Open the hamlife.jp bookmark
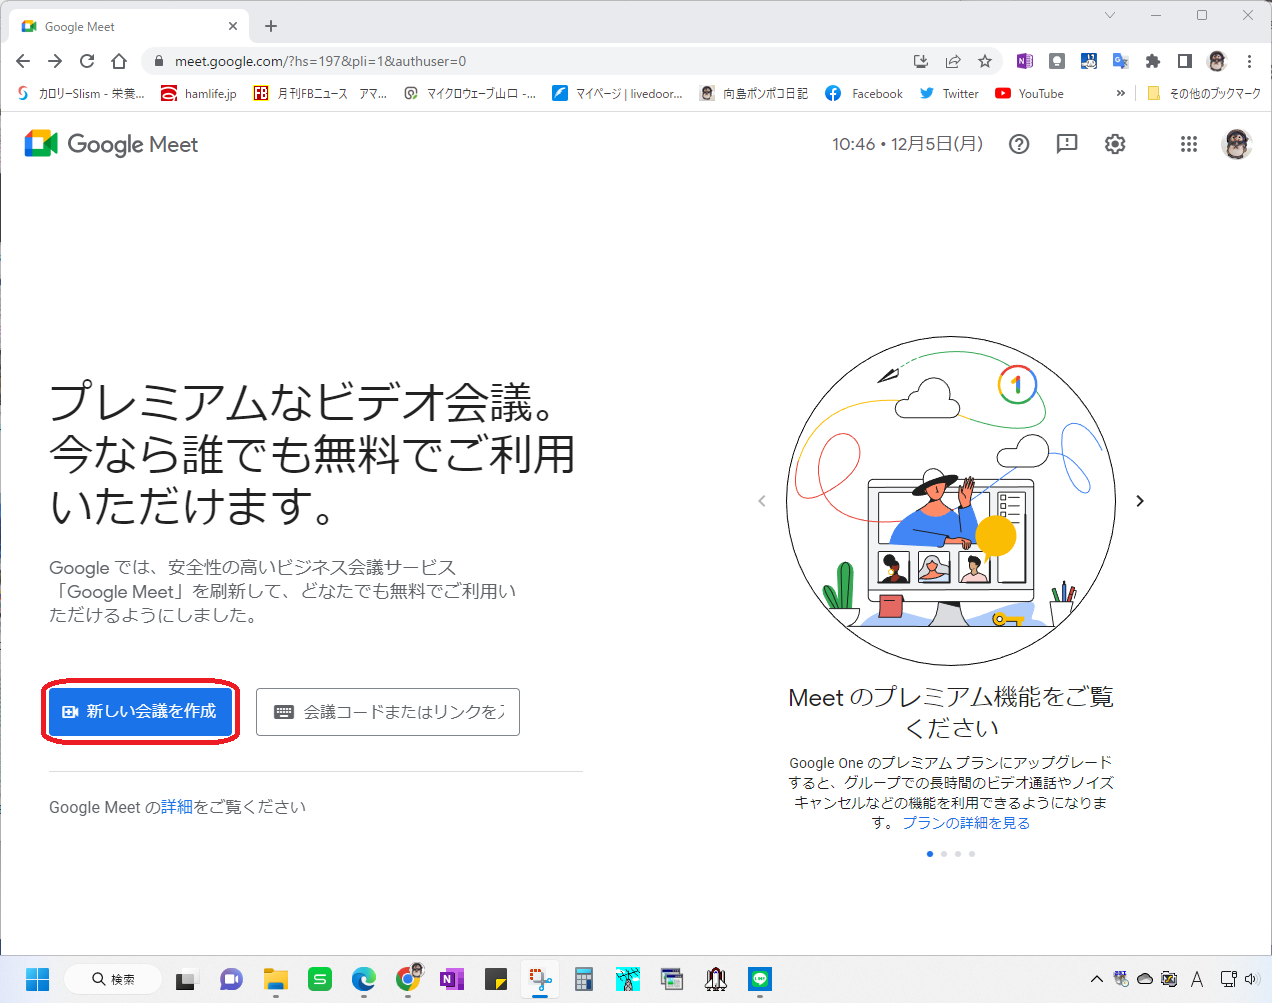Viewport: 1272px width, 1003px height. 199,93
